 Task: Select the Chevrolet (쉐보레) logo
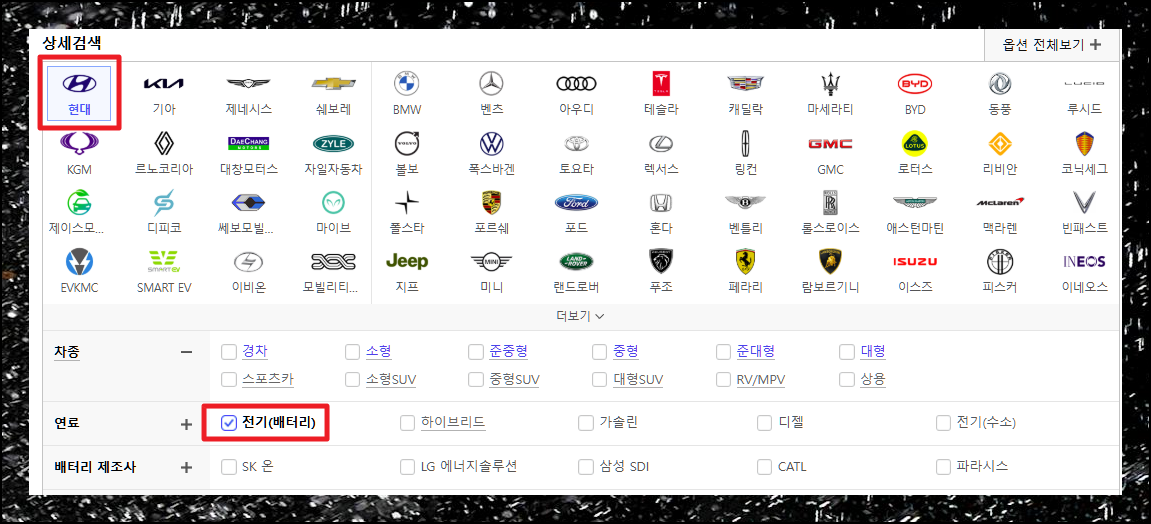[x=334, y=83]
